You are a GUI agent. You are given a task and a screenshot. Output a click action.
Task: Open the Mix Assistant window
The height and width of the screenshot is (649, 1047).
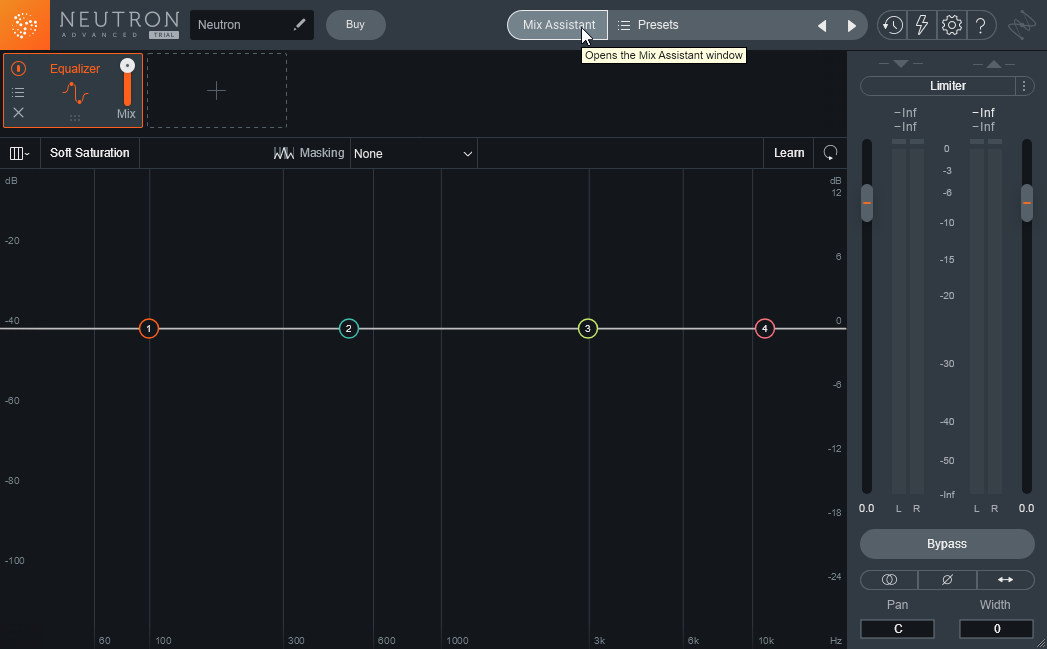pos(558,25)
